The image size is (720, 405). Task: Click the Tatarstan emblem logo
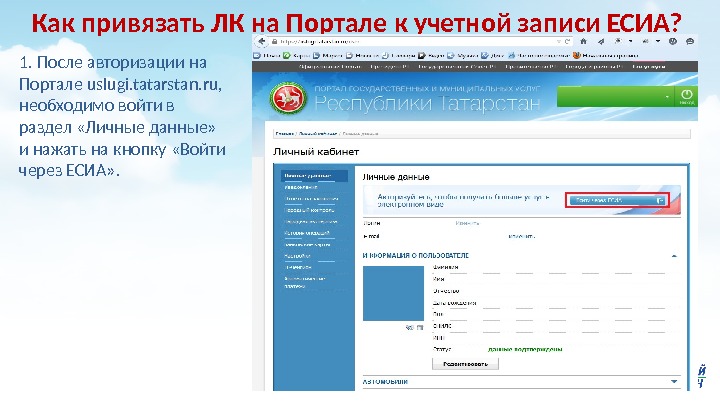pyautogui.click(x=288, y=98)
